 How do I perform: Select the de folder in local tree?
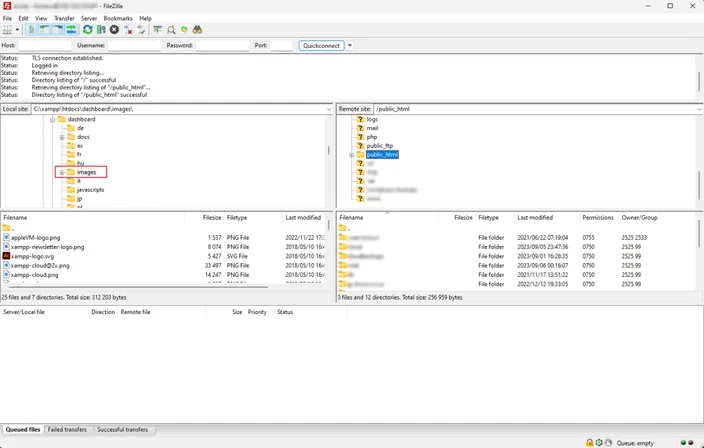click(x=80, y=128)
